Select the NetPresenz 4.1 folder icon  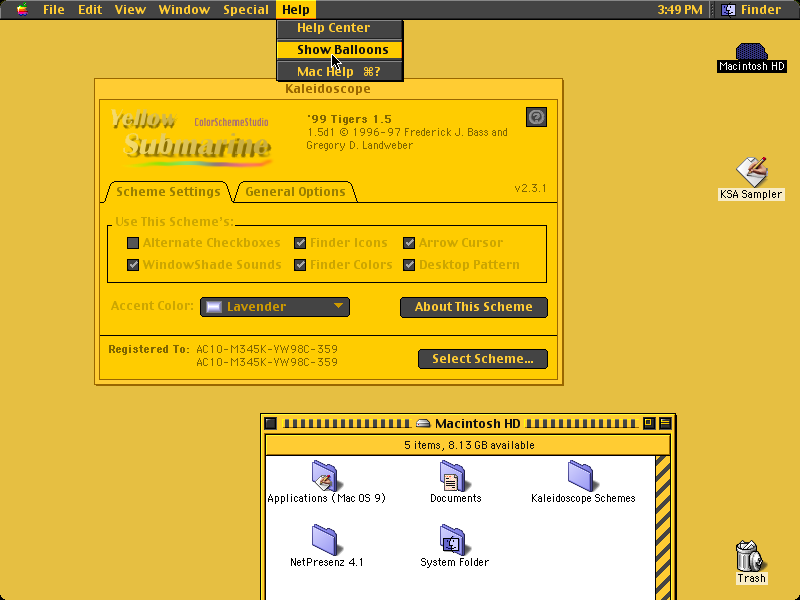325,540
